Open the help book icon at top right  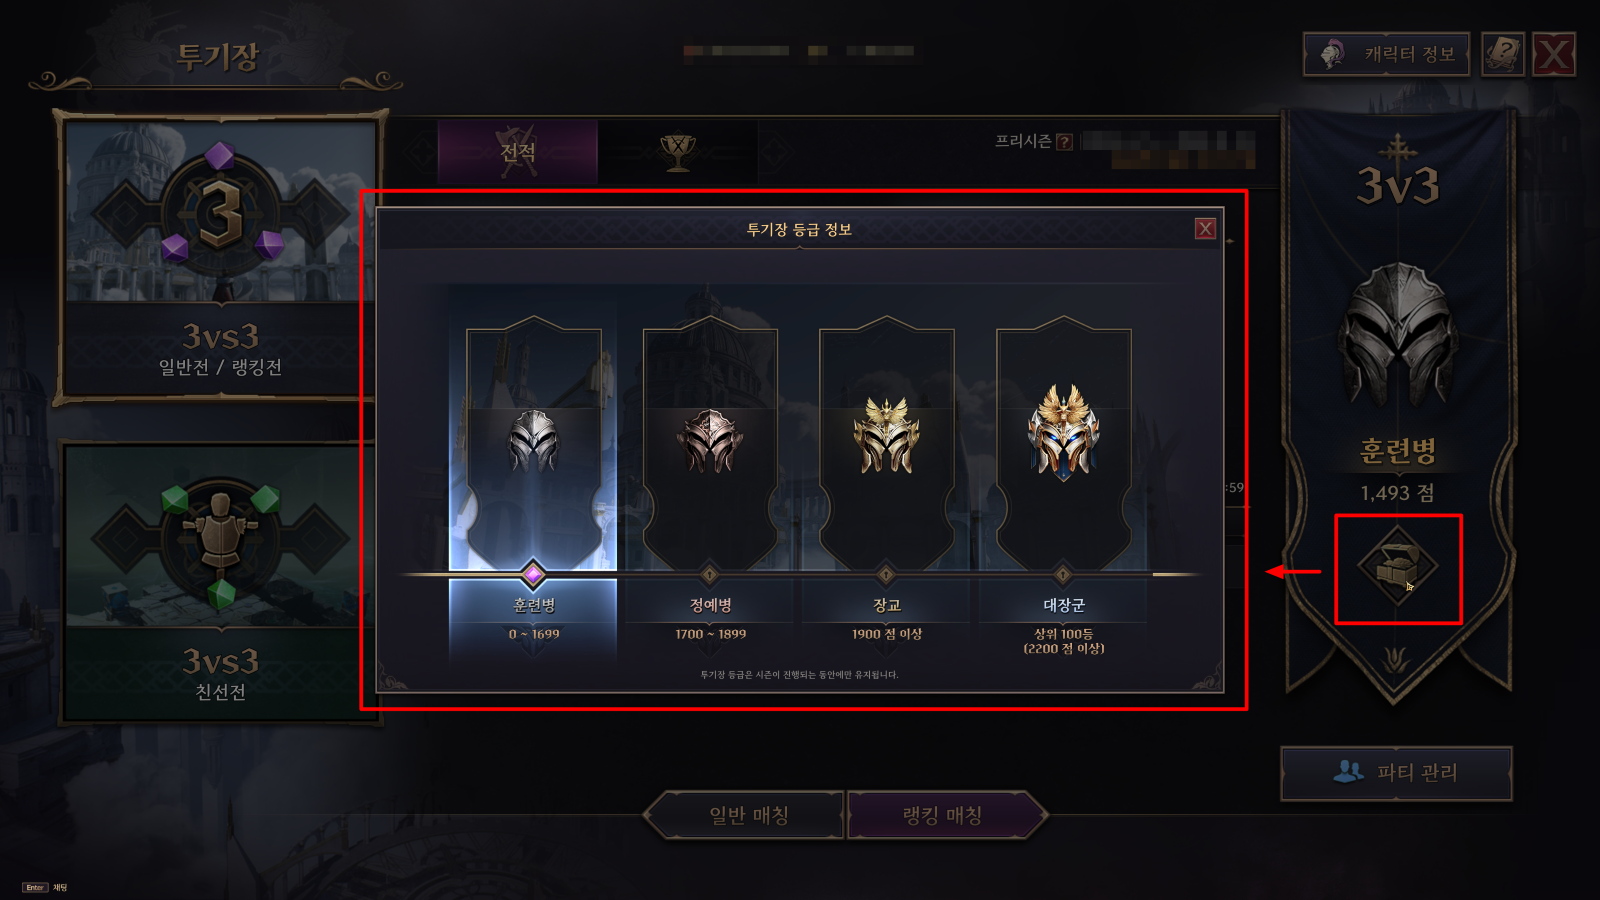click(x=1502, y=54)
